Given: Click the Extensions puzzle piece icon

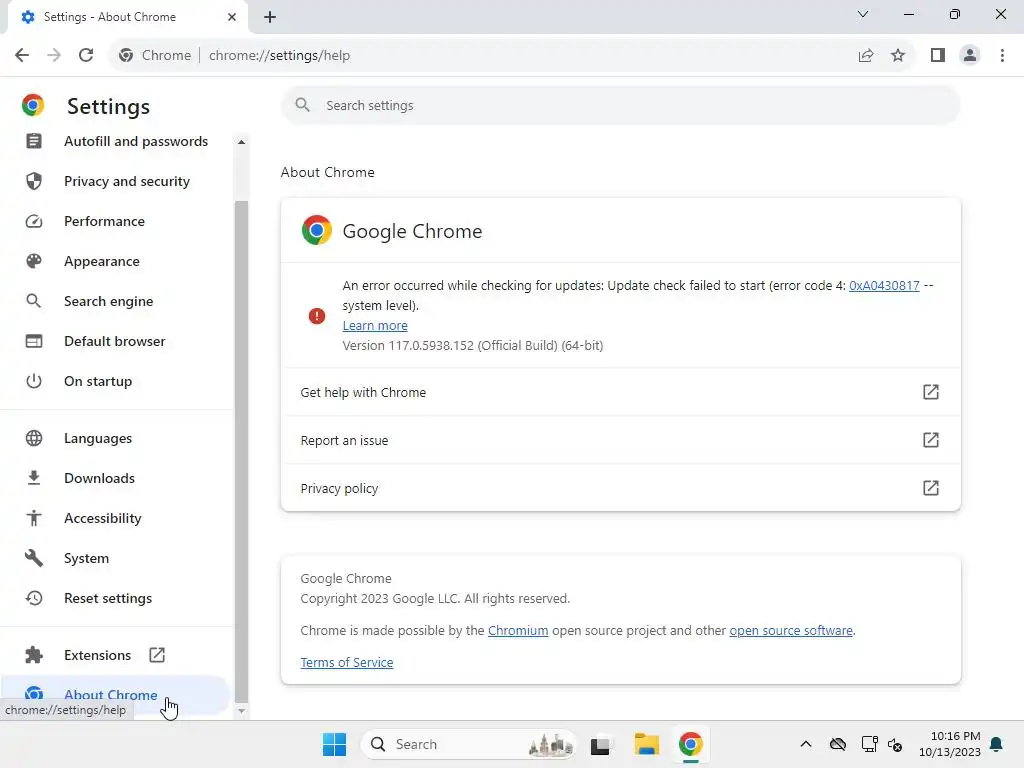Looking at the screenshot, I should pyautogui.click(x=34, y=655).
